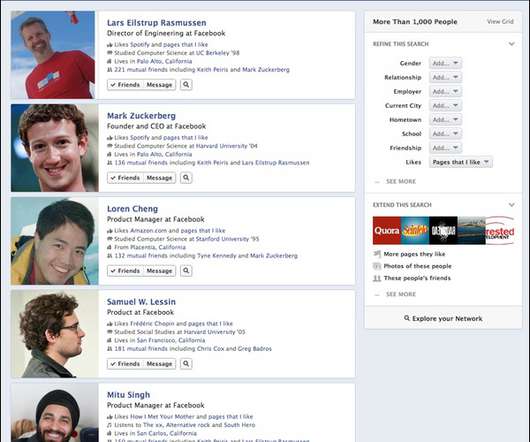Click the Explore your Network button

443,318
